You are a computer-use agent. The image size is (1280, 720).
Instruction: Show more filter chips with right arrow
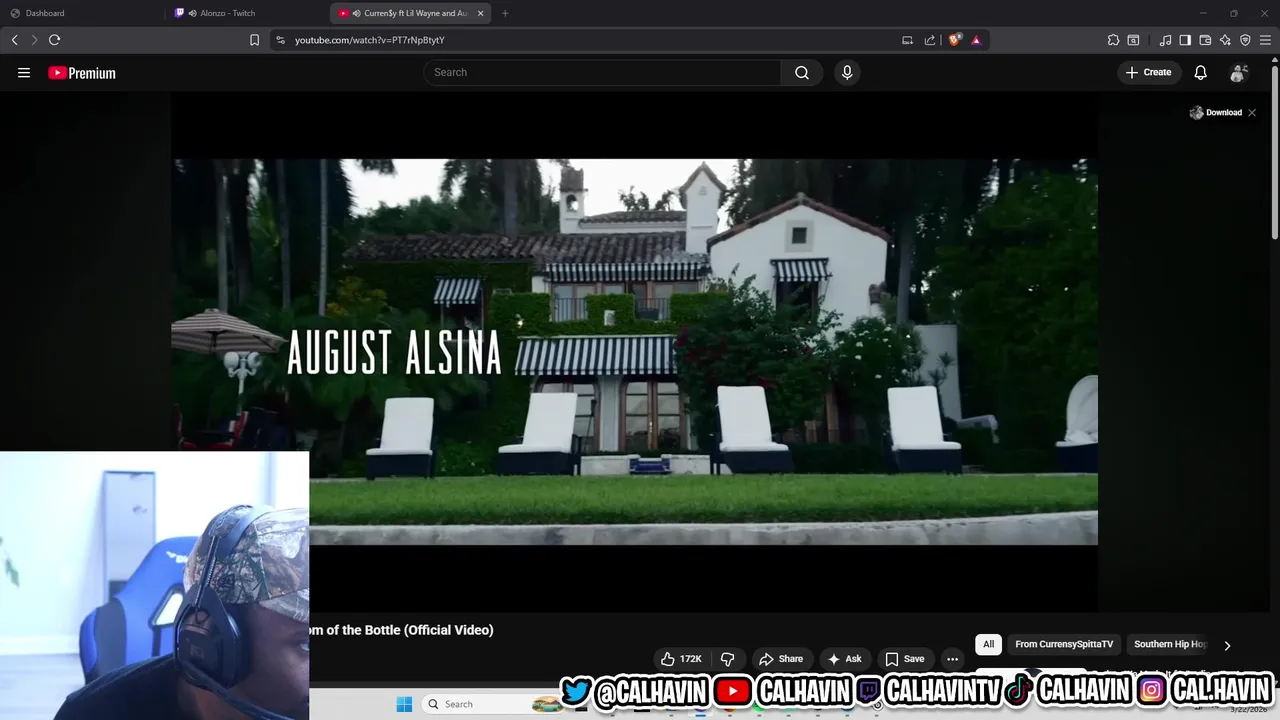click(1227, 645)
